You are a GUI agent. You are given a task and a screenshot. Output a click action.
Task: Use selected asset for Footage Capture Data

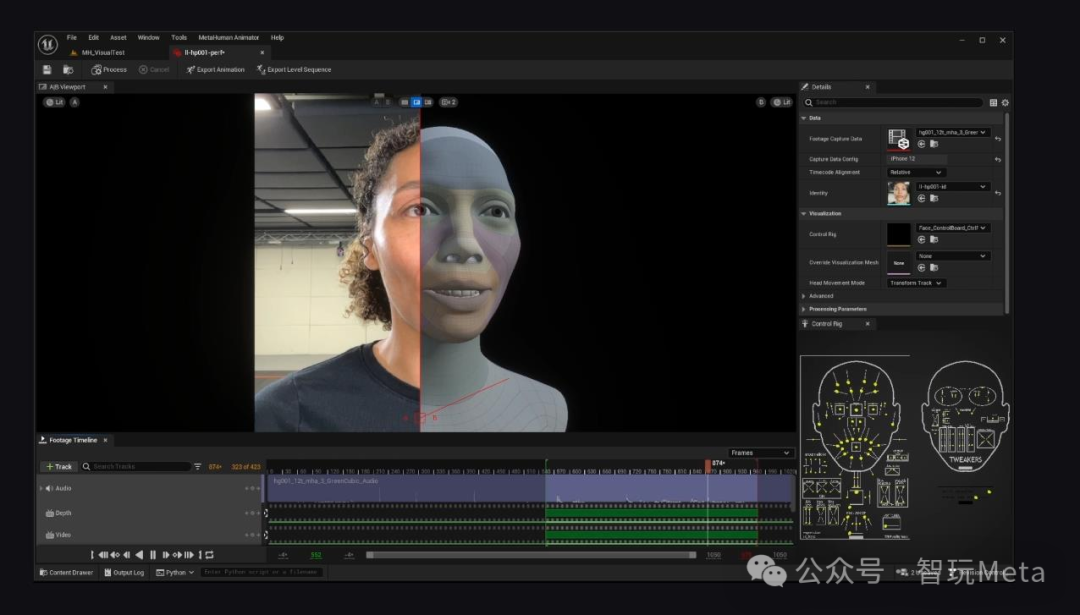tap(922, 144)
